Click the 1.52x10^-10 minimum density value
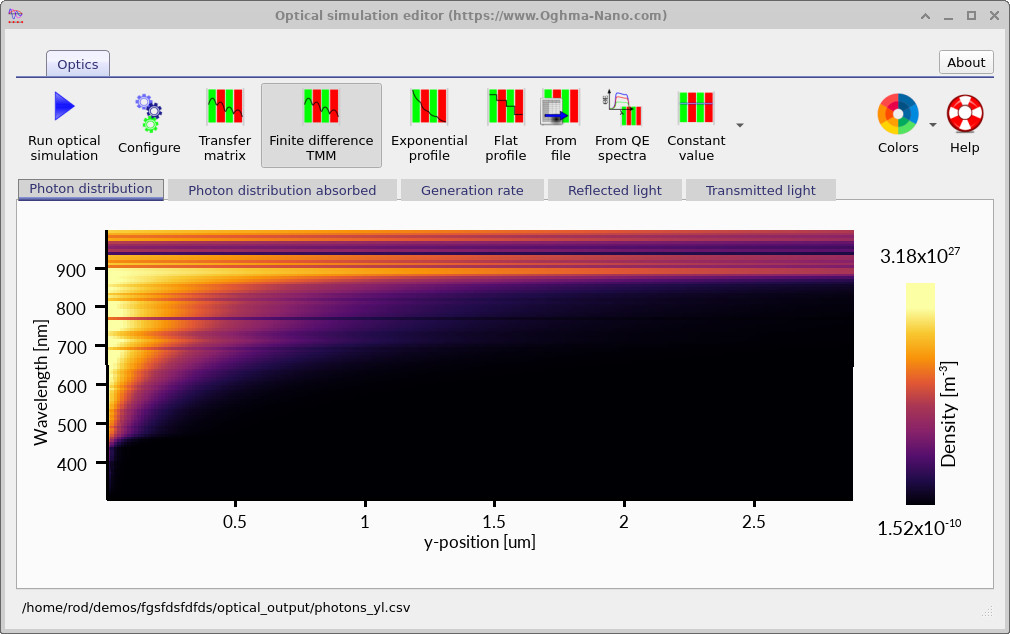This screenshot has width=1010, height=634. point(919,528)
